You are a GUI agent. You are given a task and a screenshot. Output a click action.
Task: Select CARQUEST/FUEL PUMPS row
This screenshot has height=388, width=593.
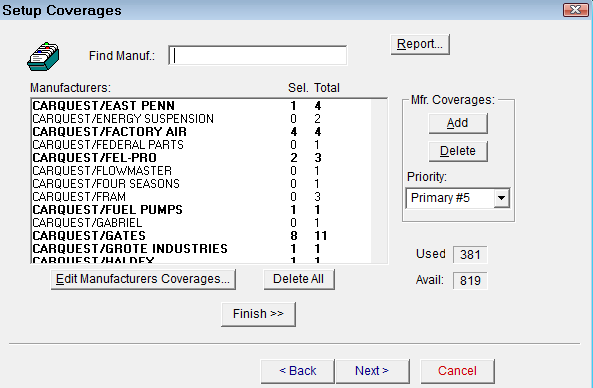(x=201, y=210)
